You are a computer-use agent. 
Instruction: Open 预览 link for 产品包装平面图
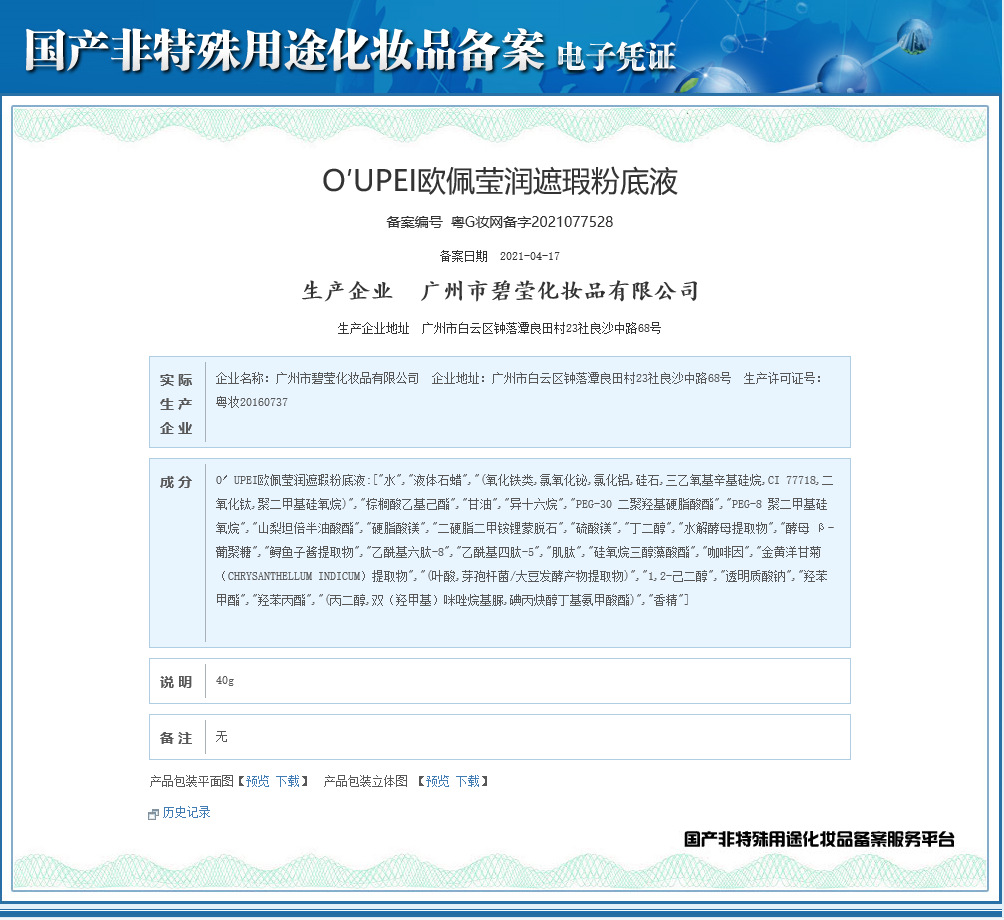[257, 781]
